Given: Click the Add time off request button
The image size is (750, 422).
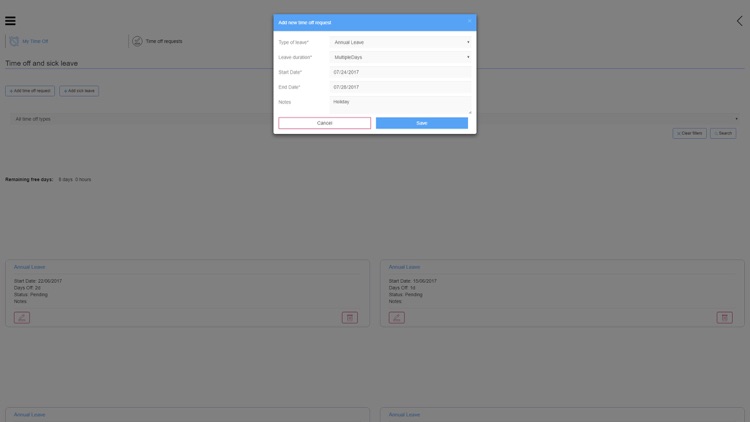Looking at the screenshot, I should [x=30, y=91].
